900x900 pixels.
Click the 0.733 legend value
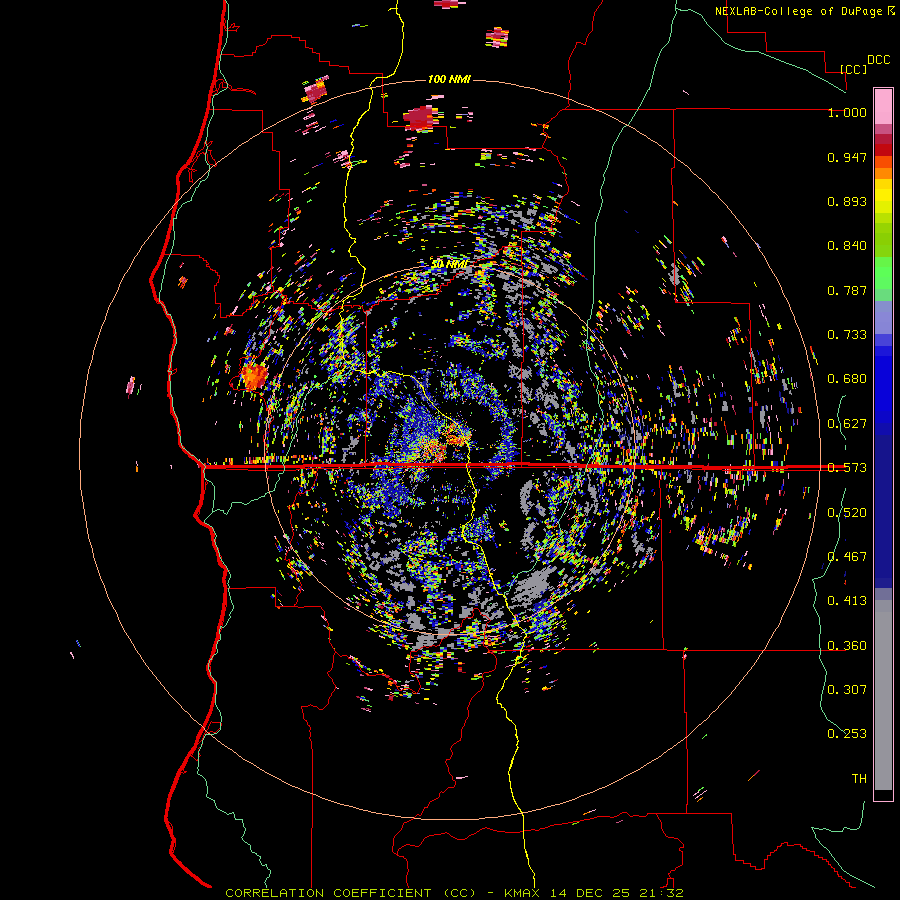[847, 335]
